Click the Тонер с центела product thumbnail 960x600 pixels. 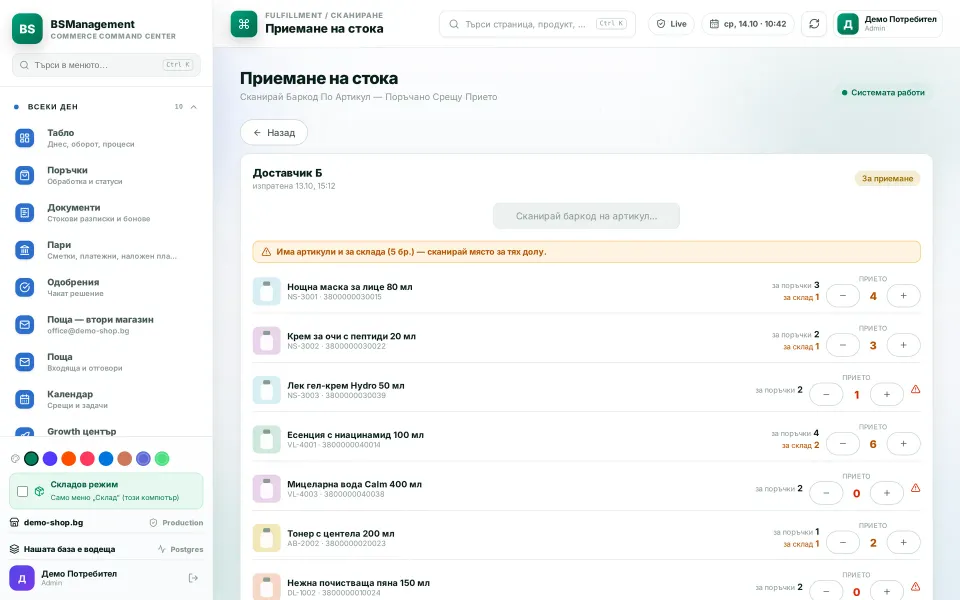tap(266, 538)
